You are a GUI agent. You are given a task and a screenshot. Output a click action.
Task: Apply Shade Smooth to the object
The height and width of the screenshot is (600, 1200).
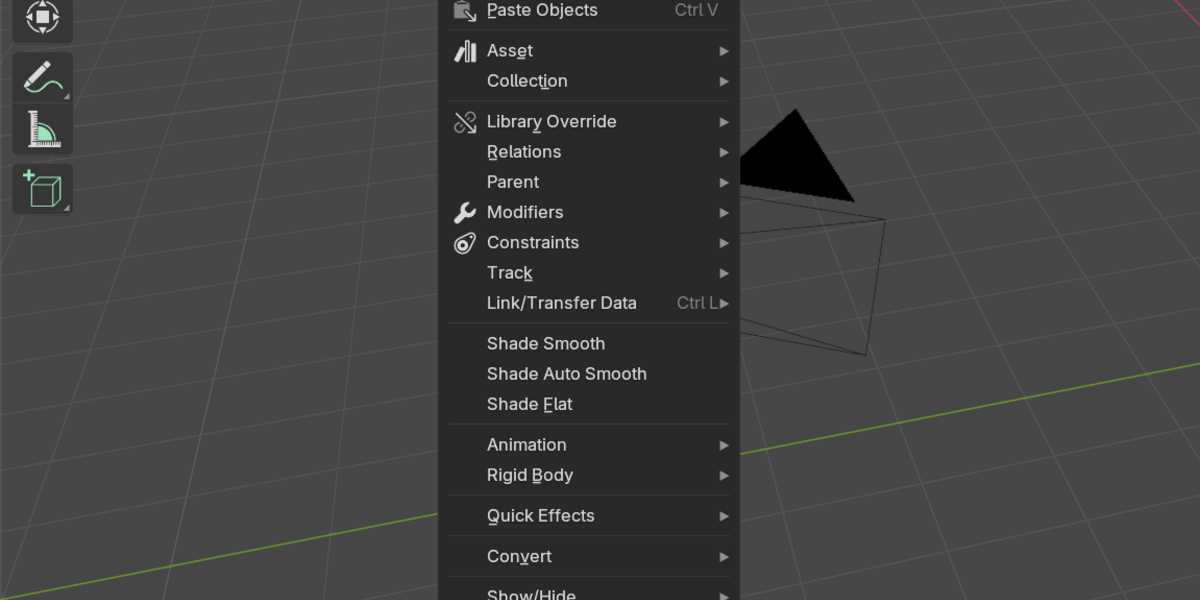tap(589, 344)
